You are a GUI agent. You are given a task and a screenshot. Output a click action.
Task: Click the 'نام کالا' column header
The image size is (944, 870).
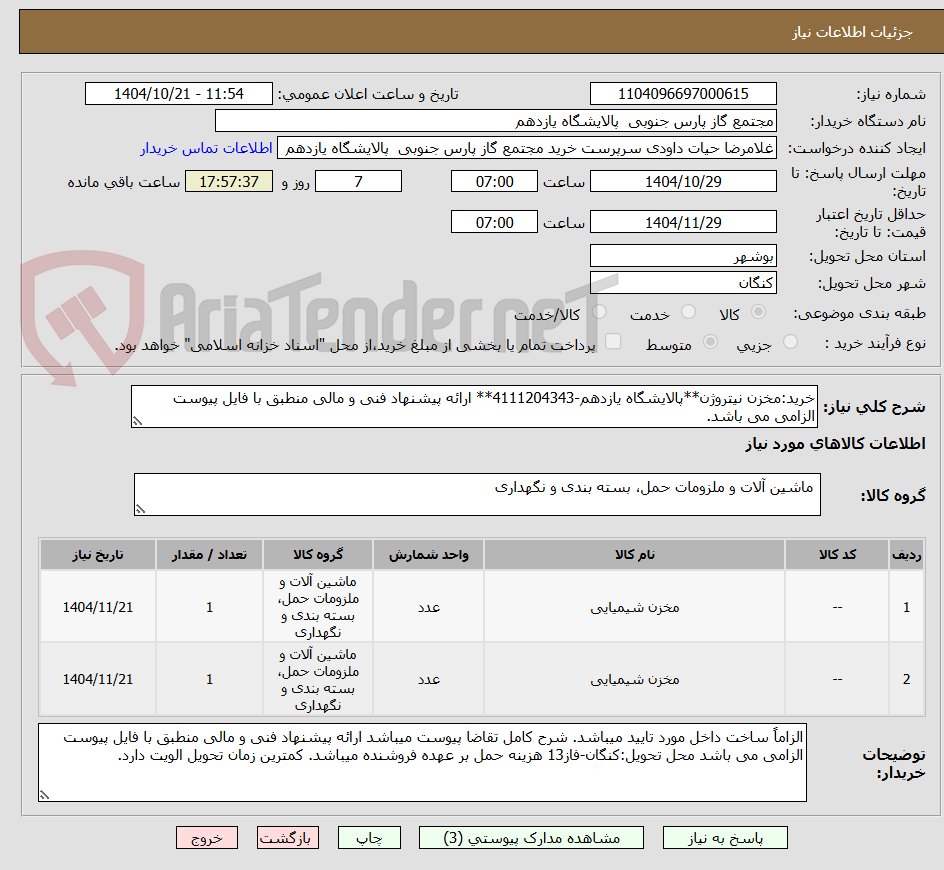(x=635, y=555)
